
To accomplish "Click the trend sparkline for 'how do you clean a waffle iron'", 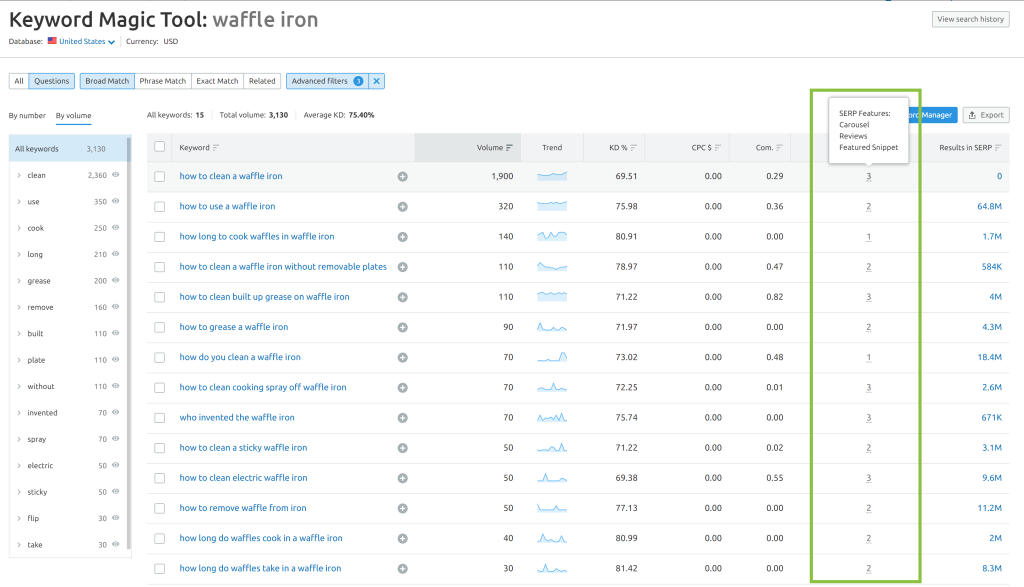I will click(552, 357).
